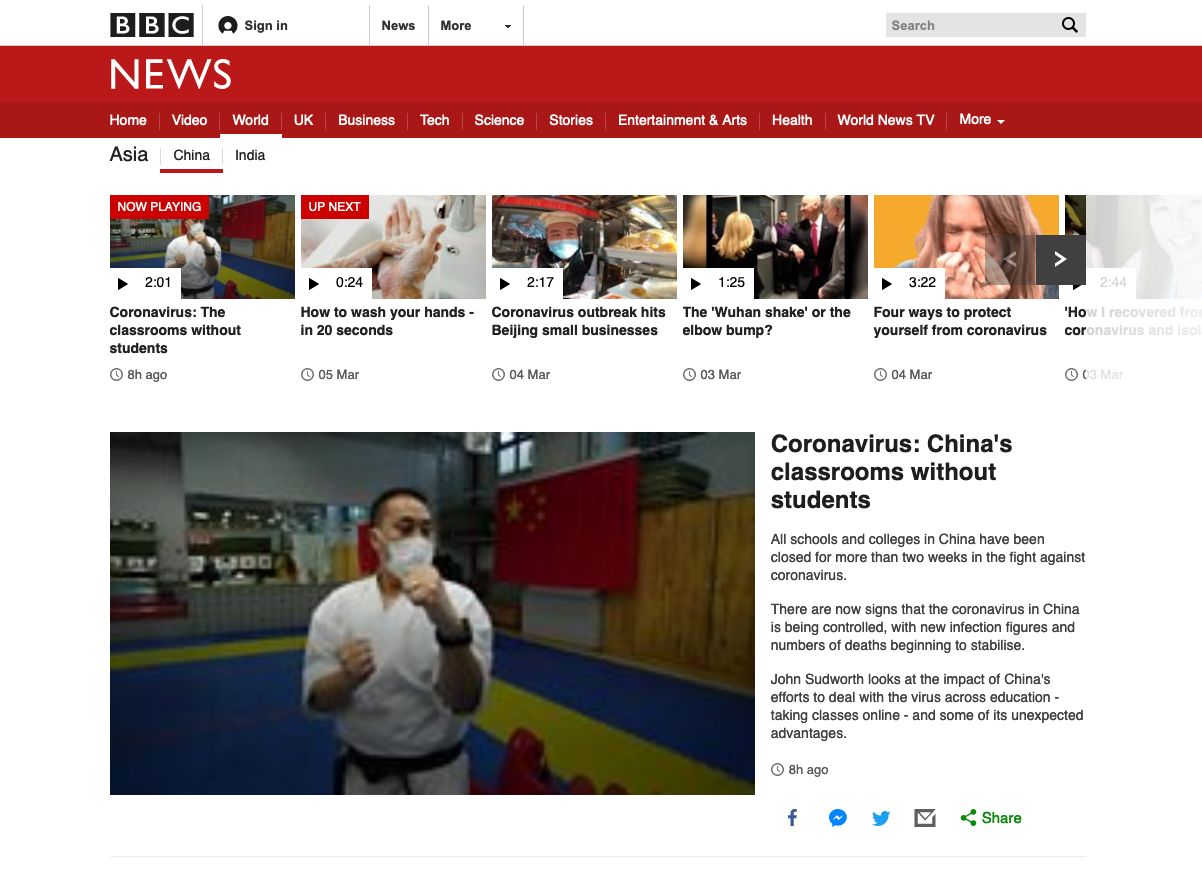This screenshot has width=1202, height=871.
Task: Select the India tab under Asia
Action: (250, 155)
